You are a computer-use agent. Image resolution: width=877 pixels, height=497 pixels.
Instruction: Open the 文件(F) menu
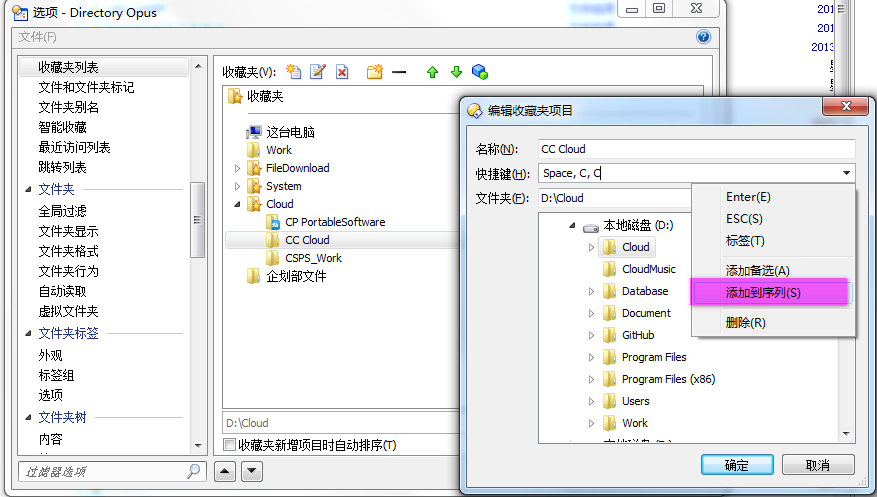[37, 37]
